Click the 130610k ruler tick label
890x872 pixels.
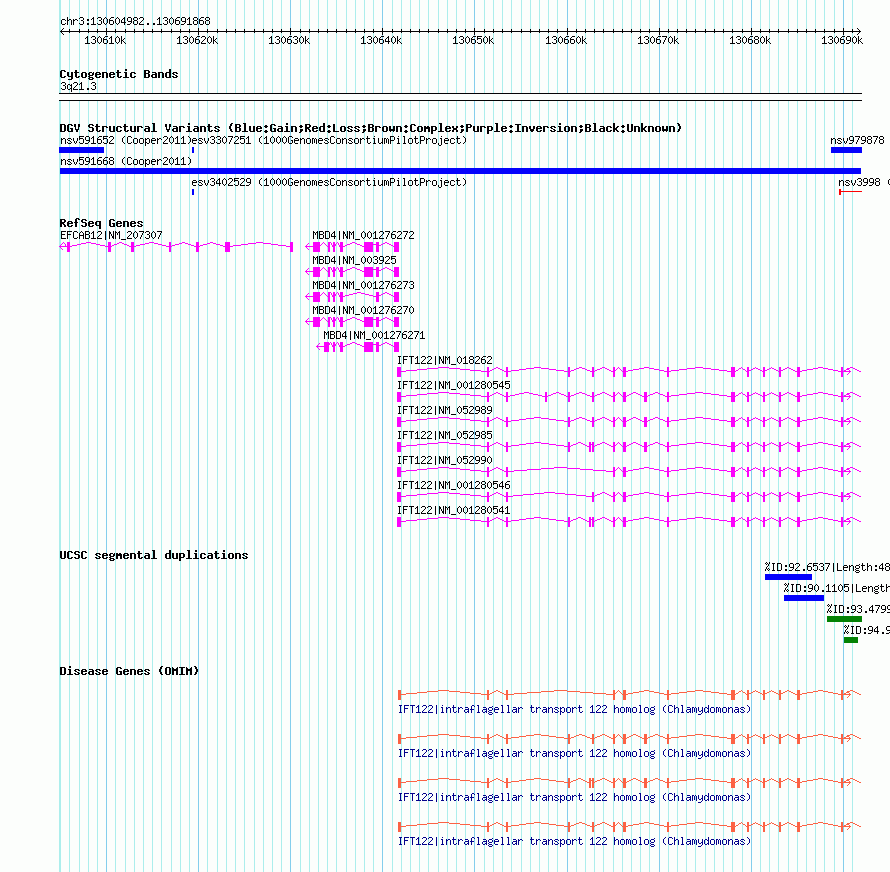(x=105, y=40)
